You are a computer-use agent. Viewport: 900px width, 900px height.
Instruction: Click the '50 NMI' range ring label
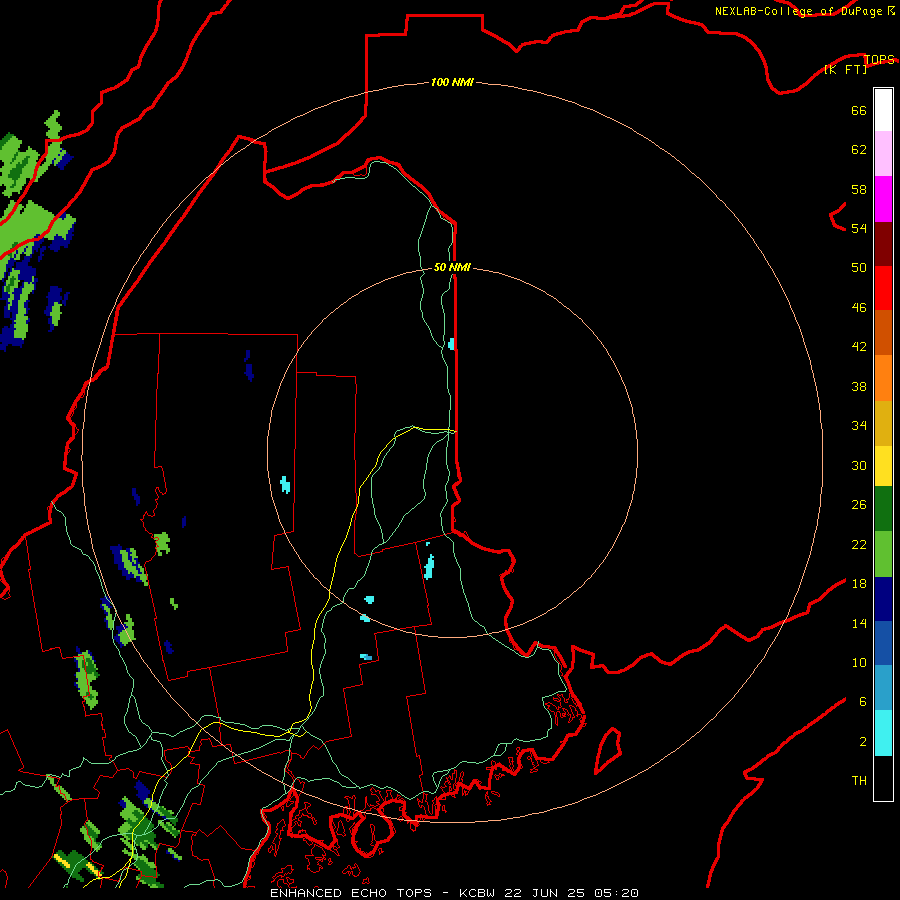(x=452, y=267)
